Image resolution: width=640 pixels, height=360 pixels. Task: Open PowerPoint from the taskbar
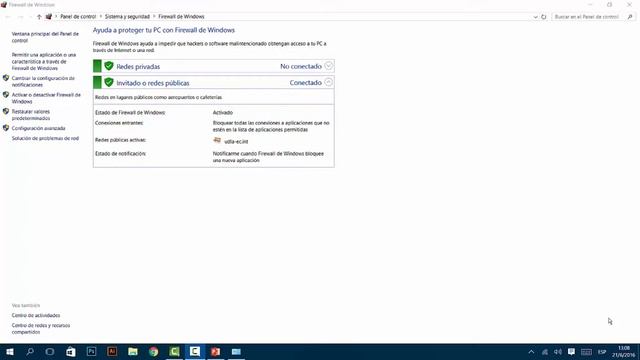point(216,351)
